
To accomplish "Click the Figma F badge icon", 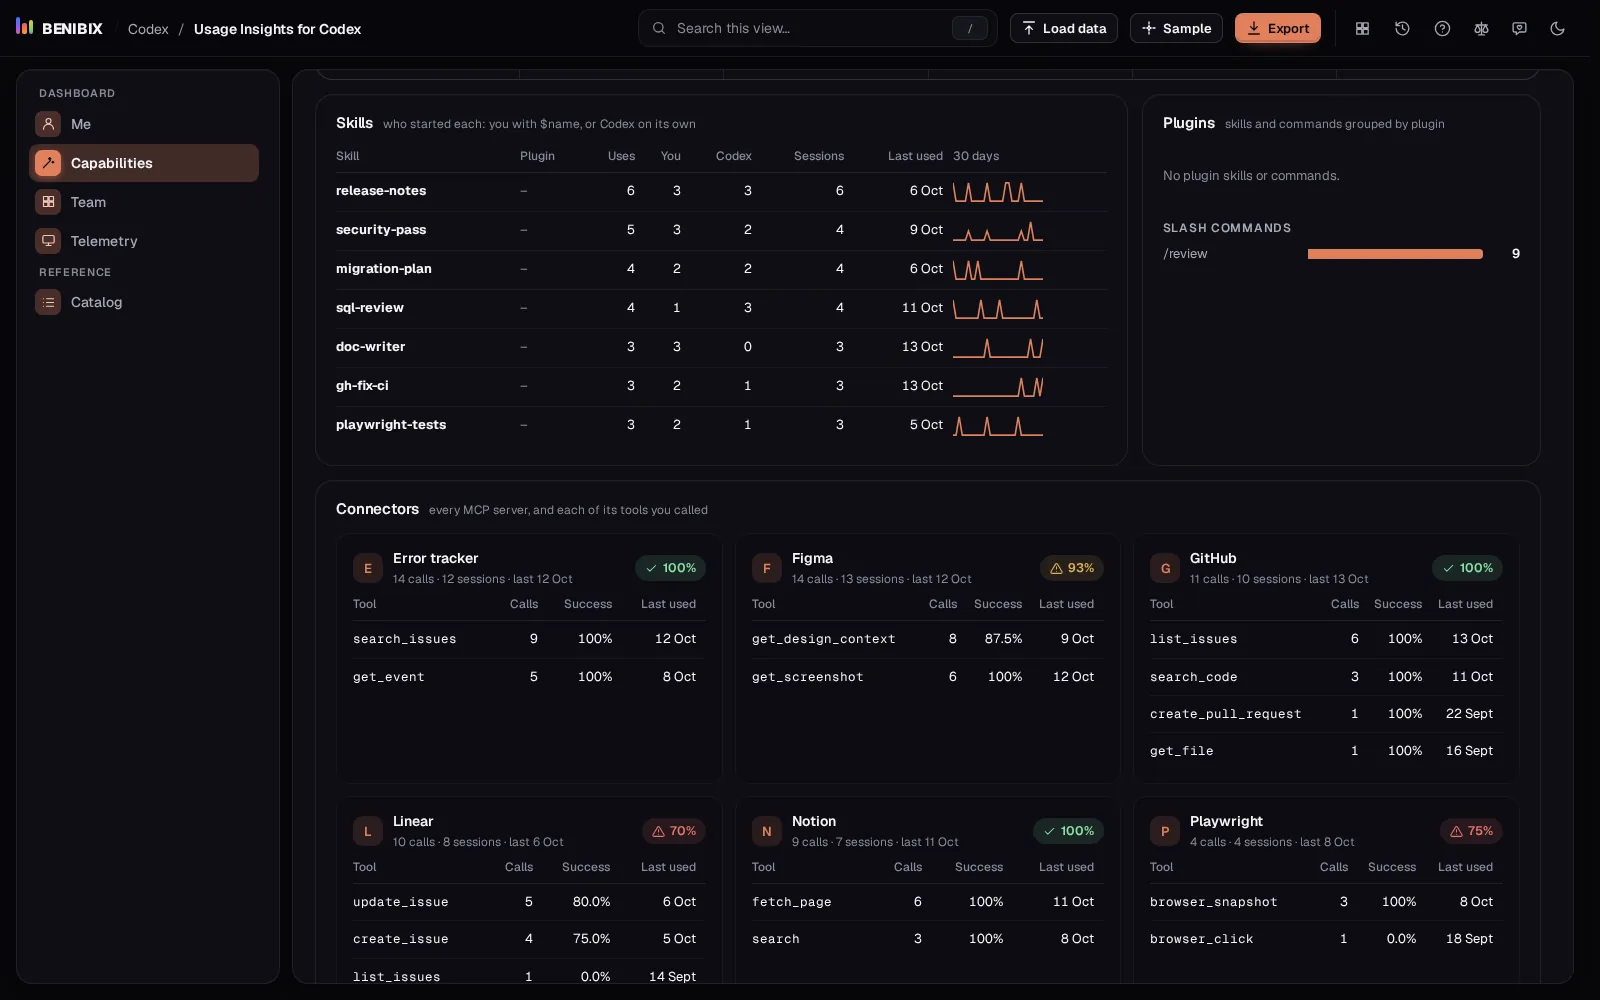I will click(767, 568).
